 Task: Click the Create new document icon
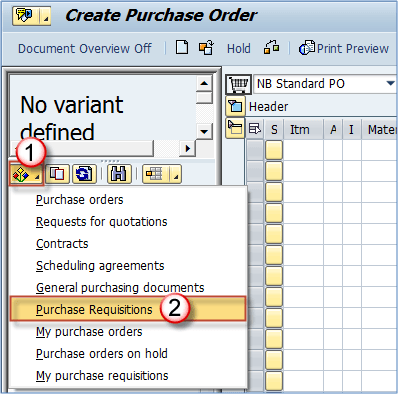tap(182, 47)
